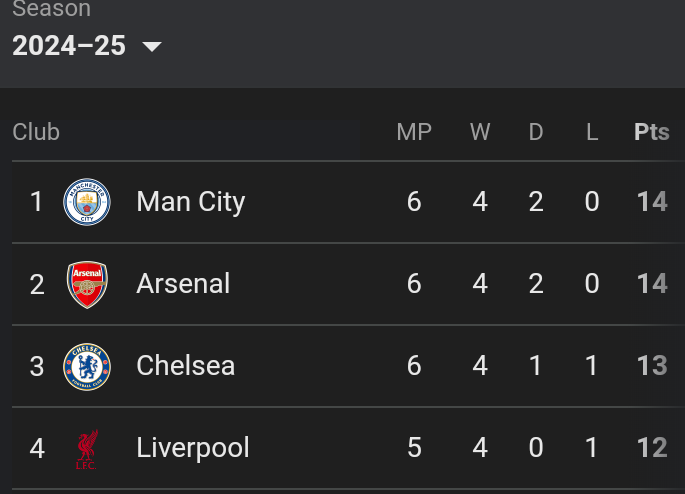Viewport: 685px width, 494px height.
Task: Click the Club column header
Action: point(36,132)
